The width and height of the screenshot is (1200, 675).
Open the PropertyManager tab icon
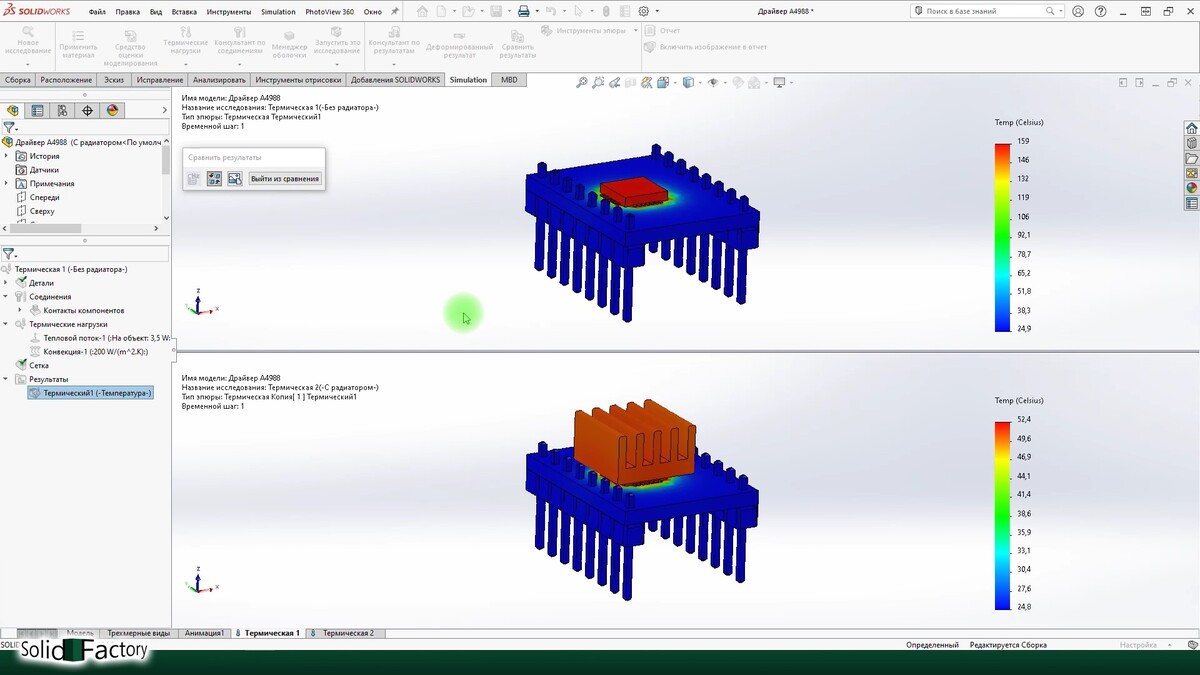pos(38,111)
